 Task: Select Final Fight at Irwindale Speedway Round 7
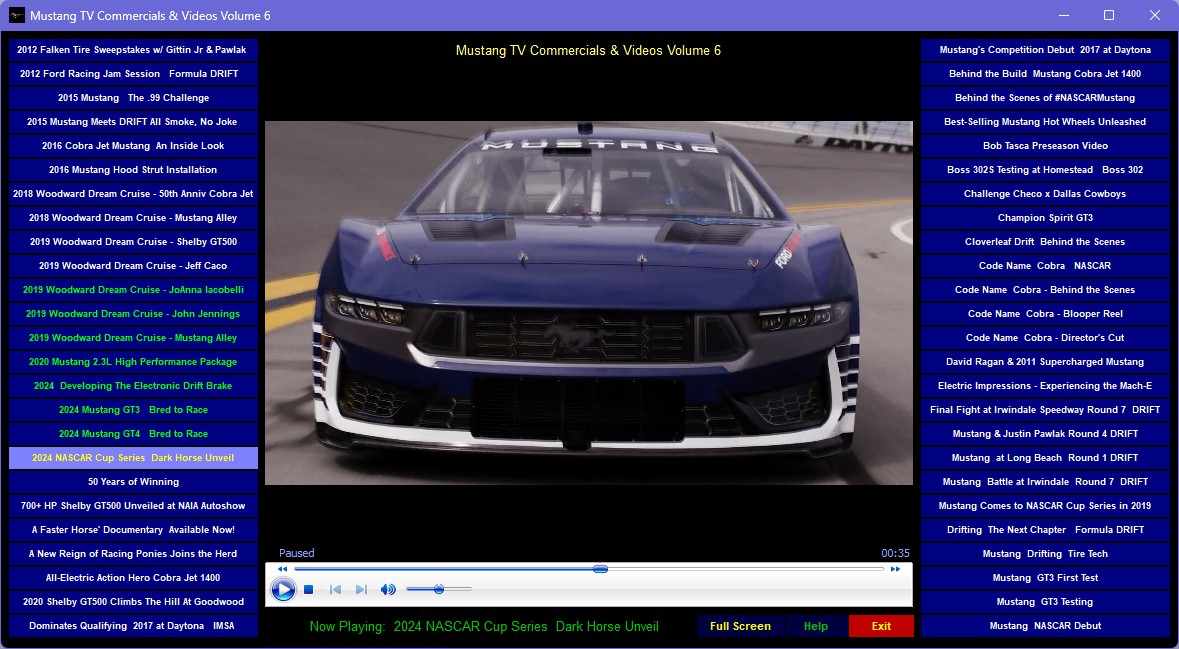click(x=1045, y=410)
